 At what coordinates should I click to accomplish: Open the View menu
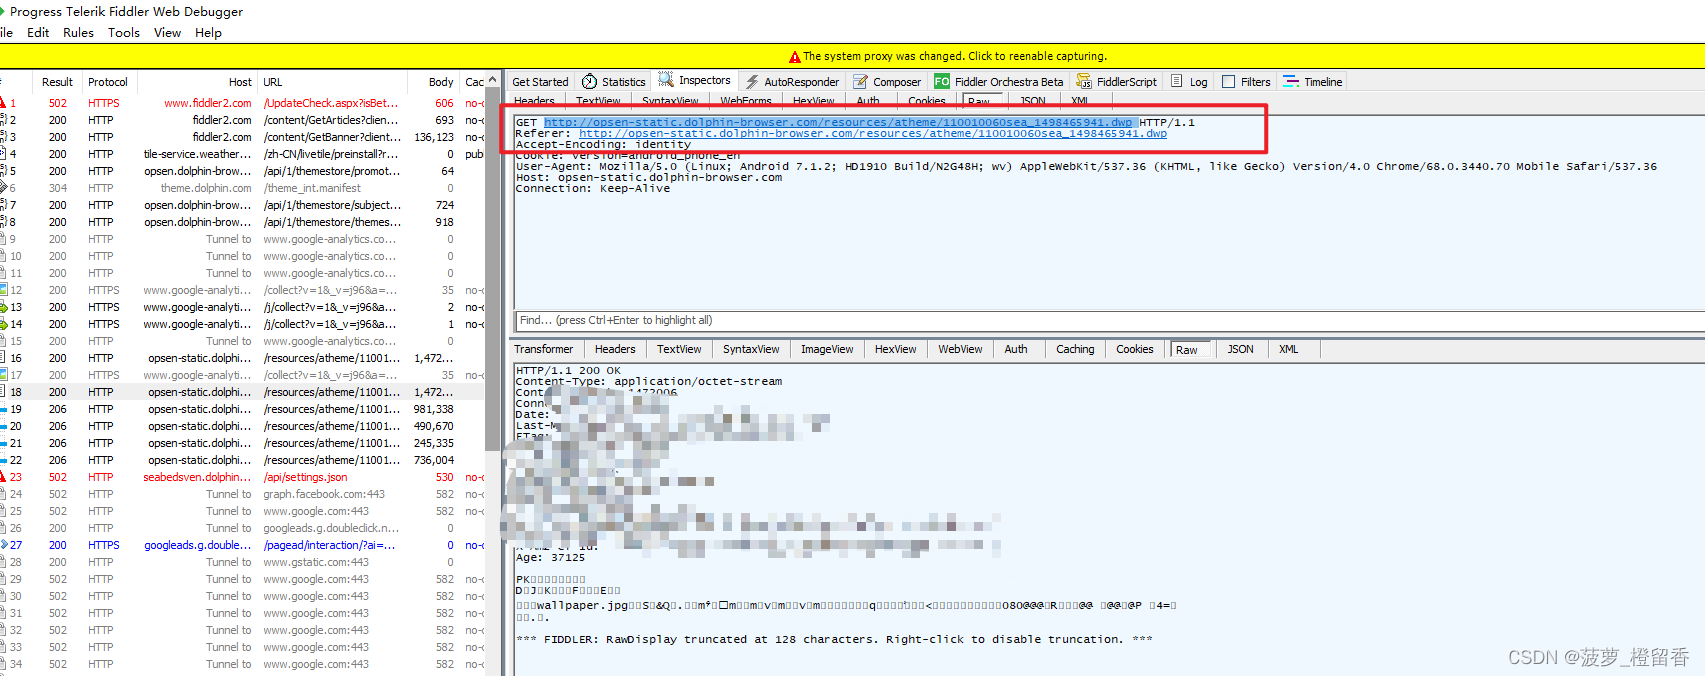click(167, 33)
